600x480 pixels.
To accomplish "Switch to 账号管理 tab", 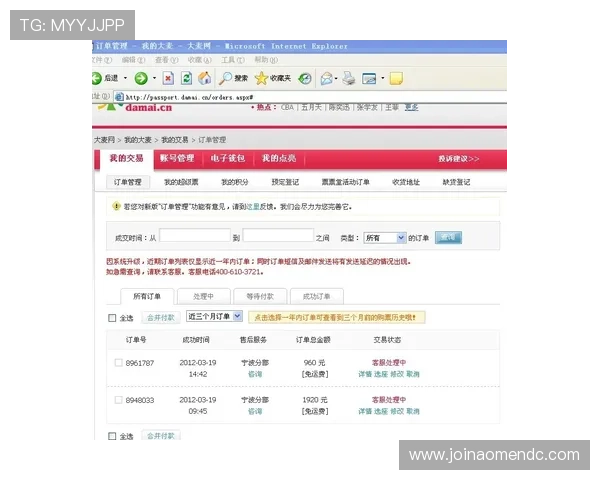I will tap(177, 158).
